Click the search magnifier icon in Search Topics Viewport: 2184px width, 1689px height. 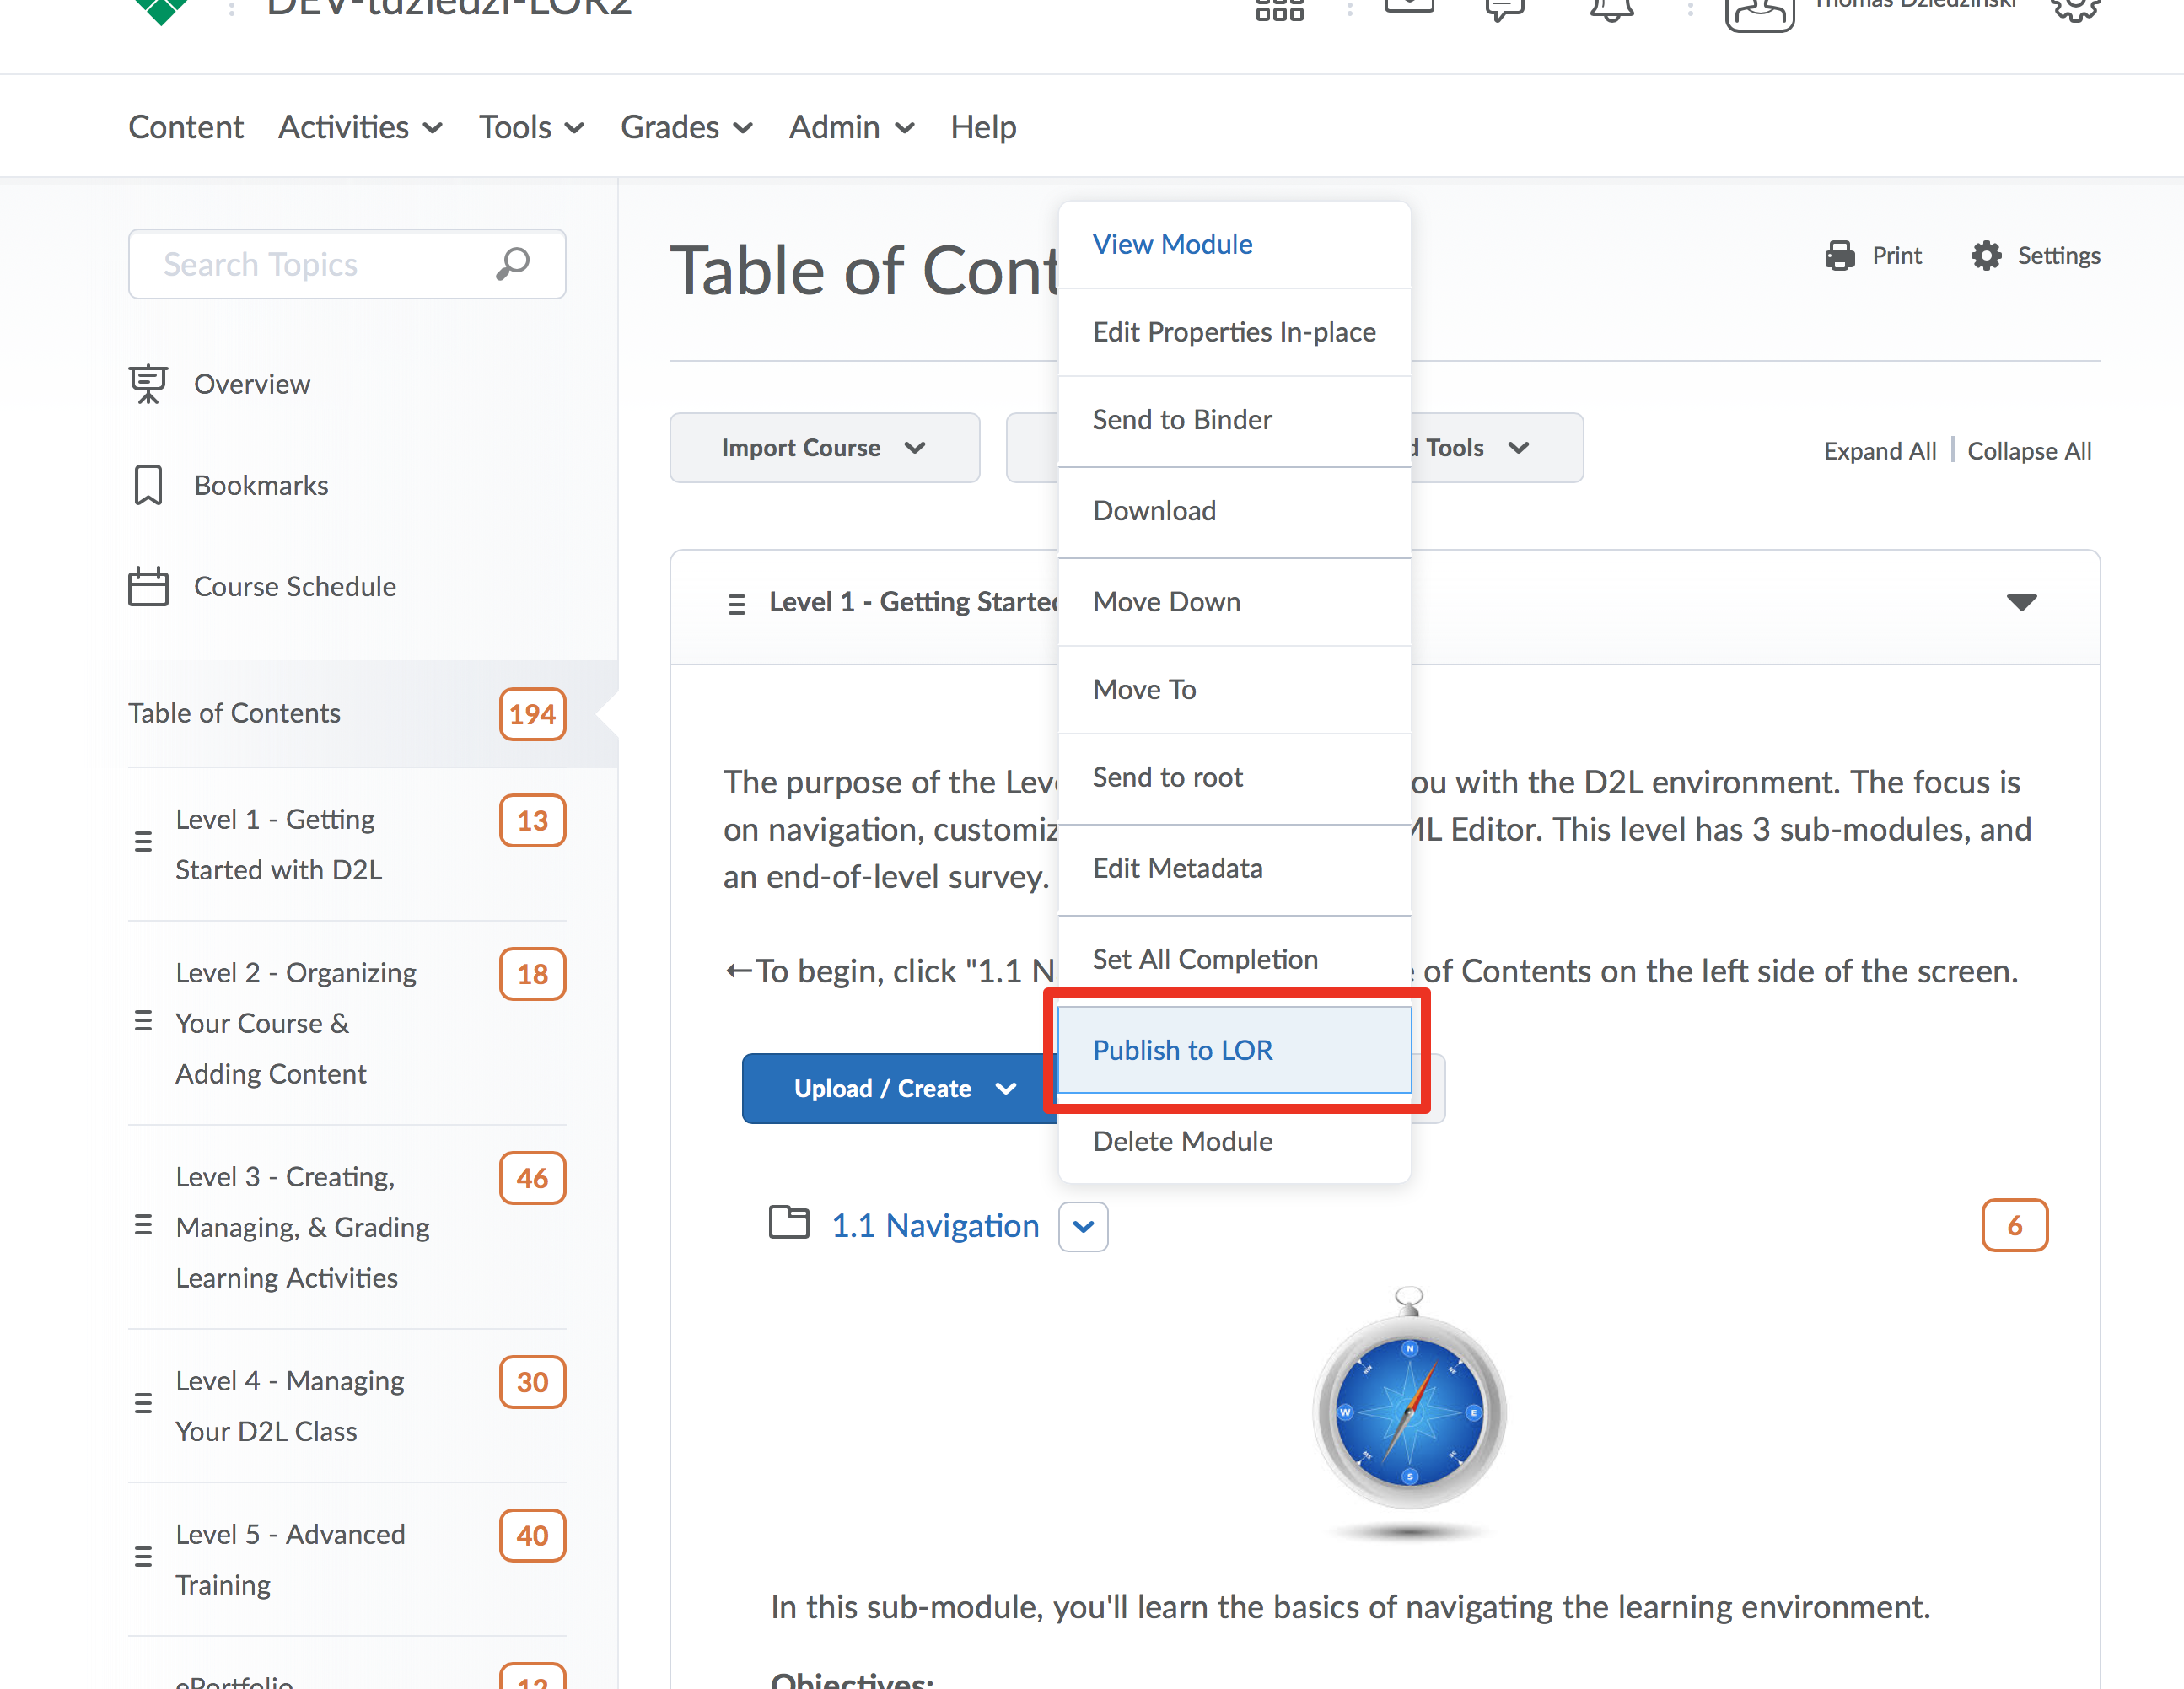point(512,264)
